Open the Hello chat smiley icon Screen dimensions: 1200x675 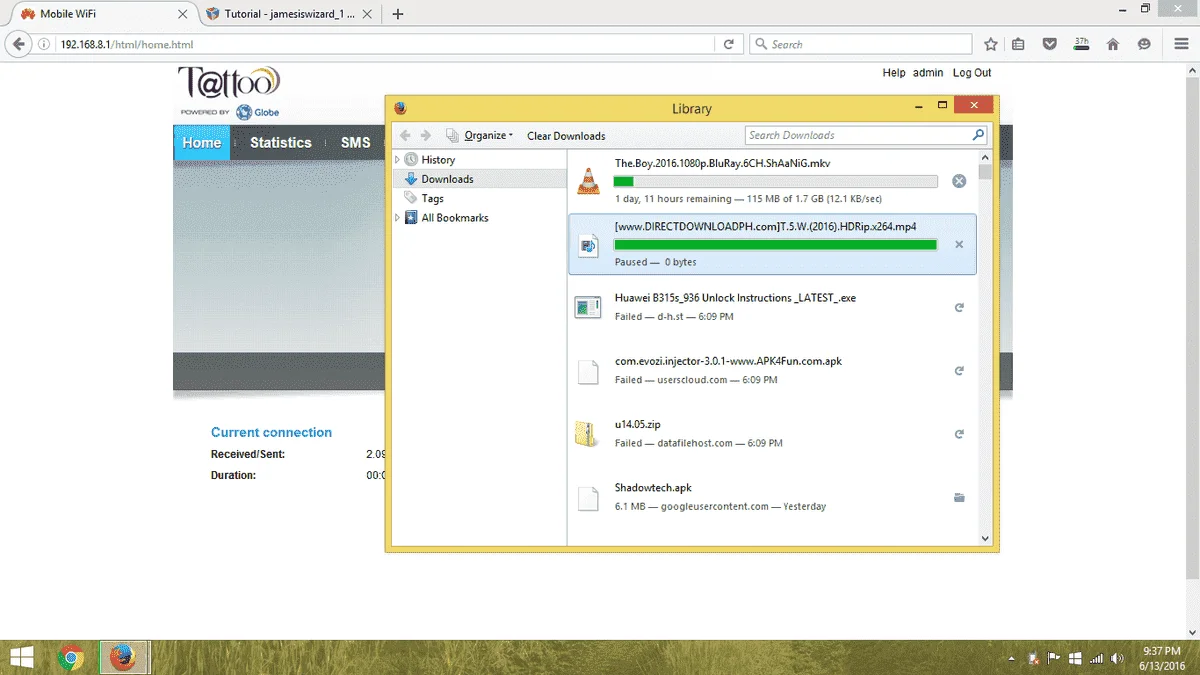[1144, 44]
